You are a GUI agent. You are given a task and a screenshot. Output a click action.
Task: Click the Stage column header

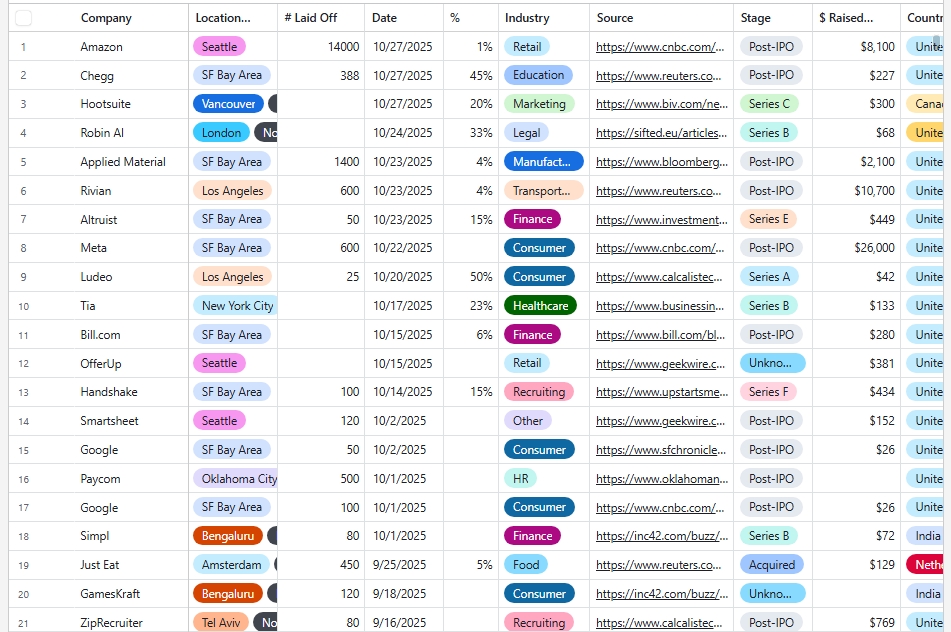point(755,18)
